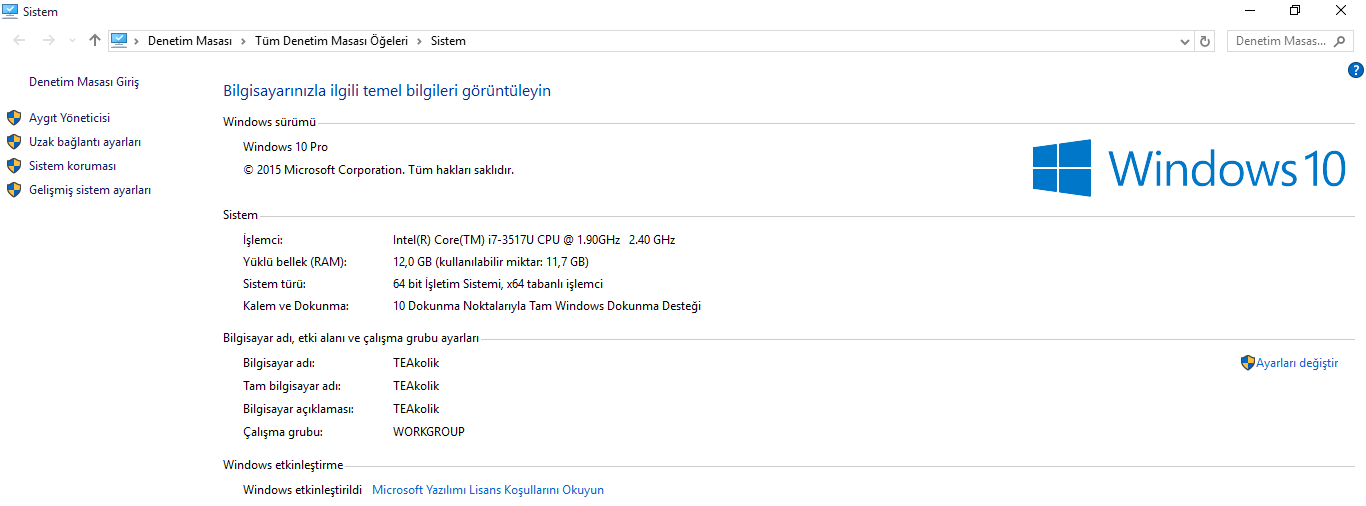Click the Denetim Masası search field
The image size is (1366, 506).
tap(1290, 41)
